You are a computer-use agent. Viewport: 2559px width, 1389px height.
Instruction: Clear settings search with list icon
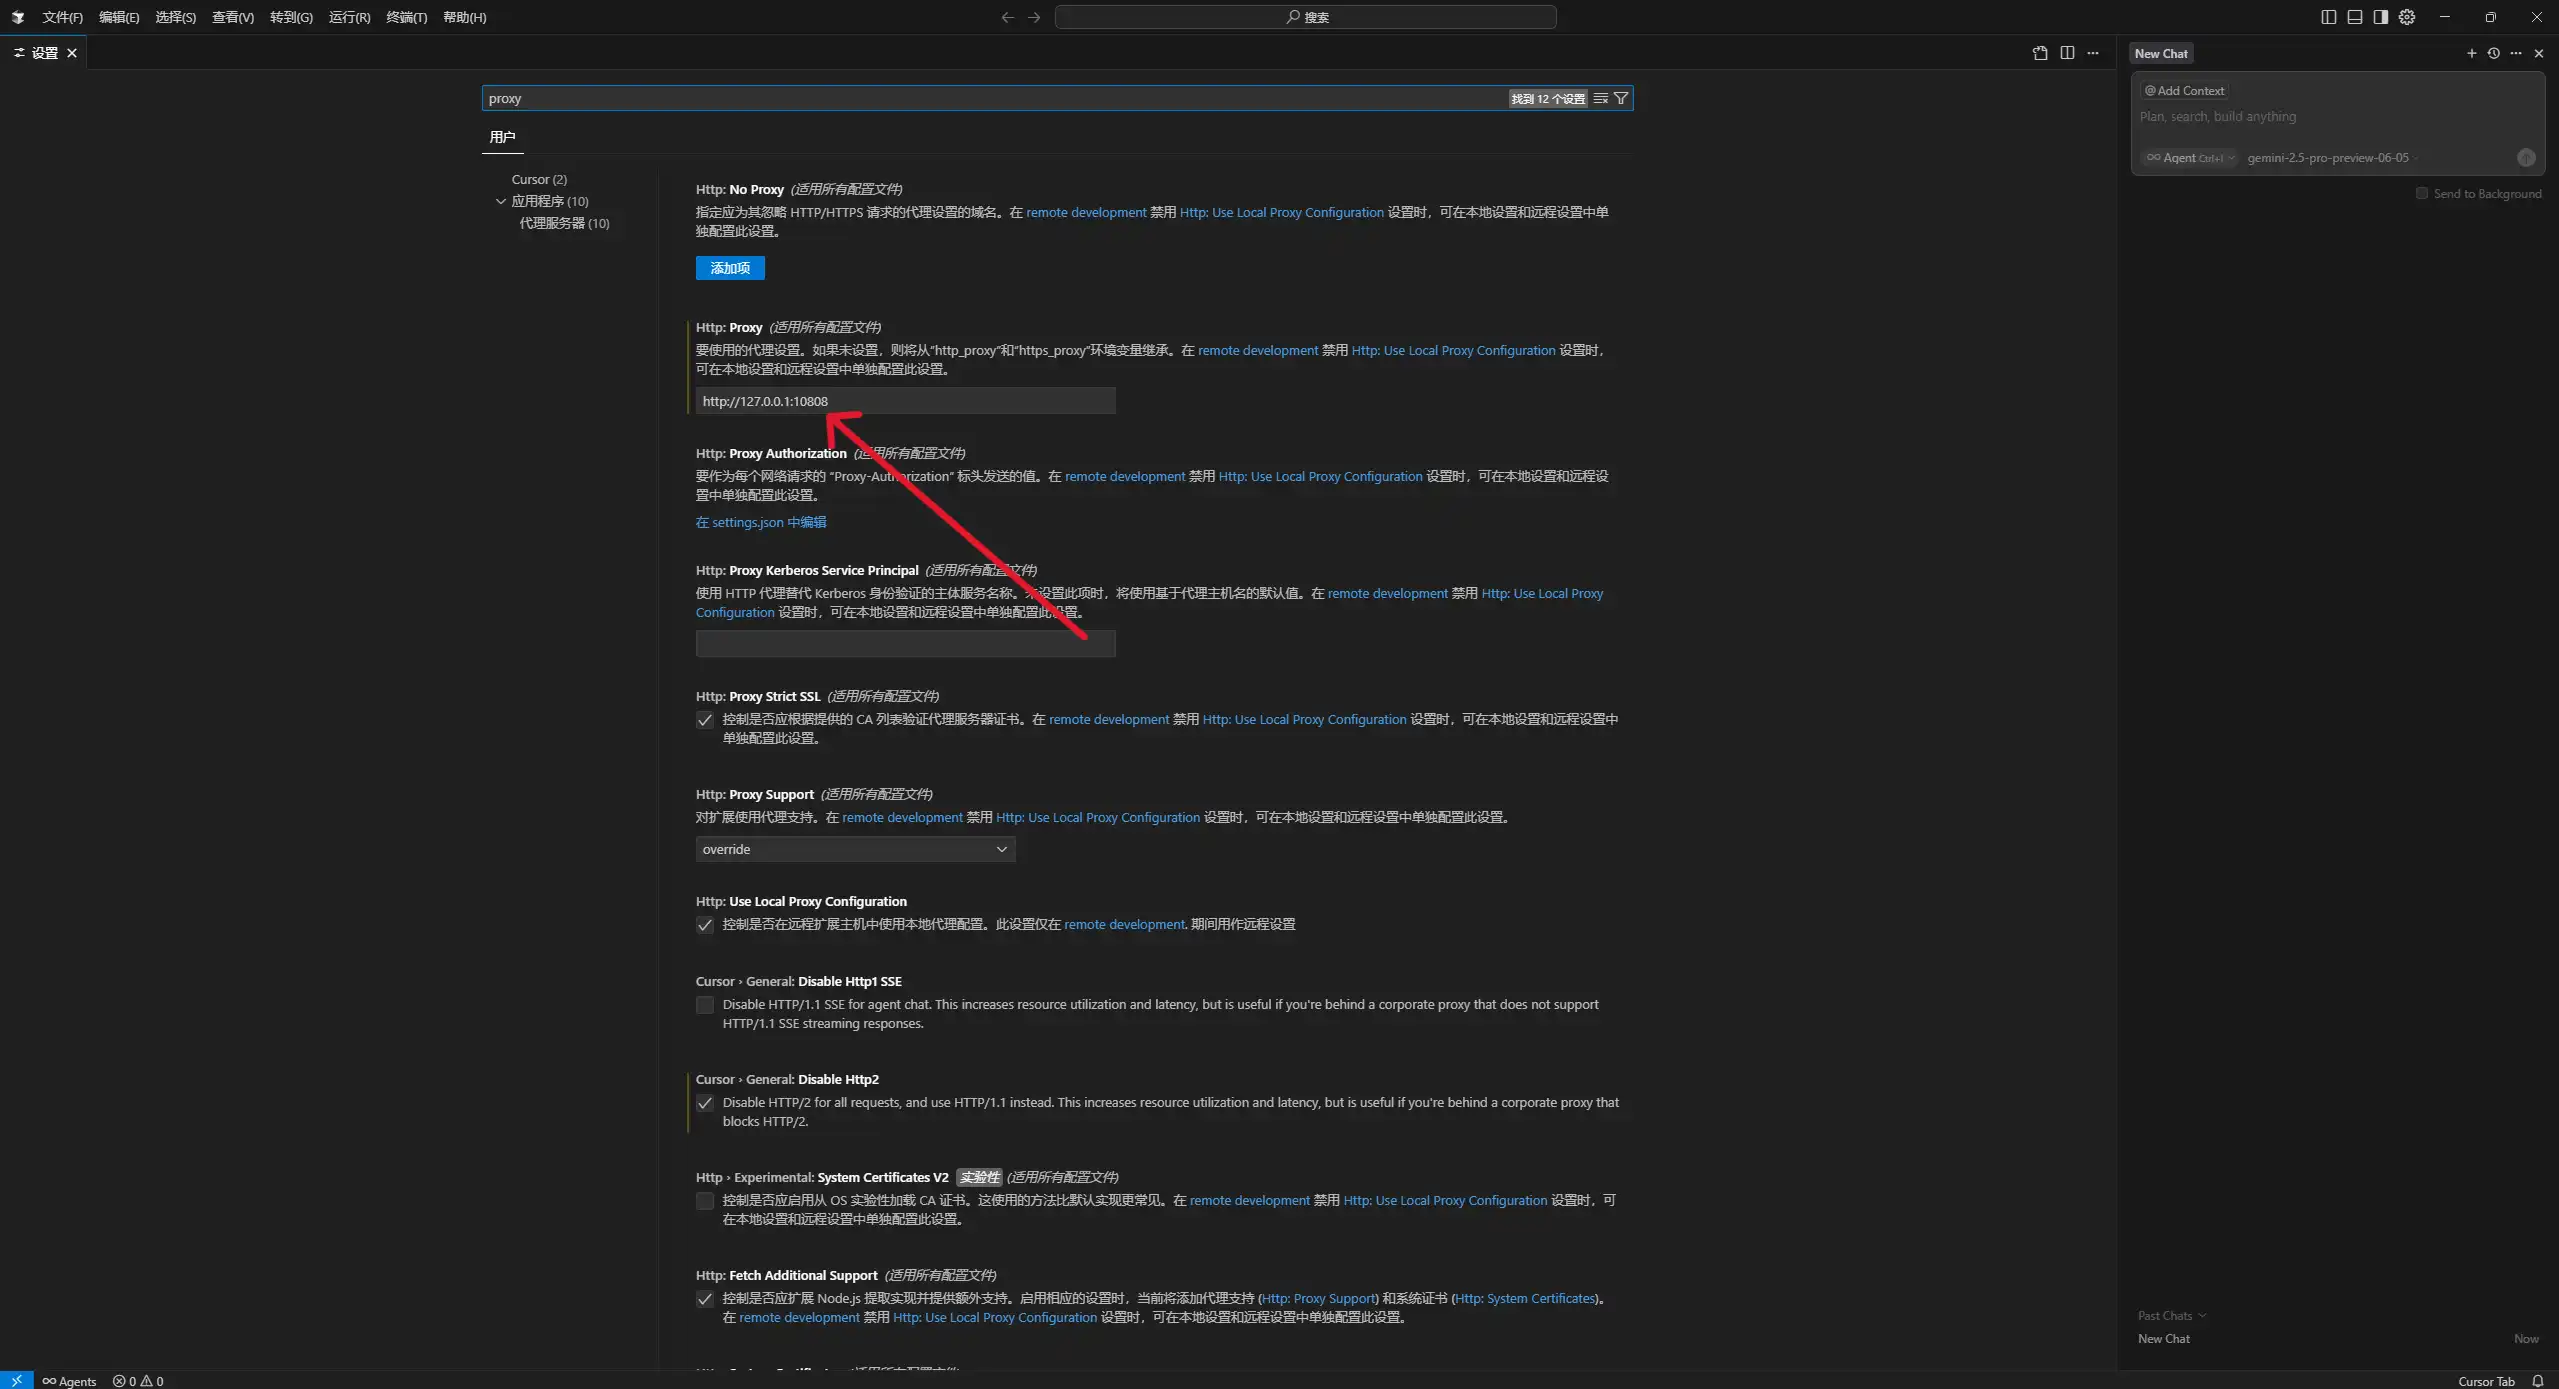1601,98
